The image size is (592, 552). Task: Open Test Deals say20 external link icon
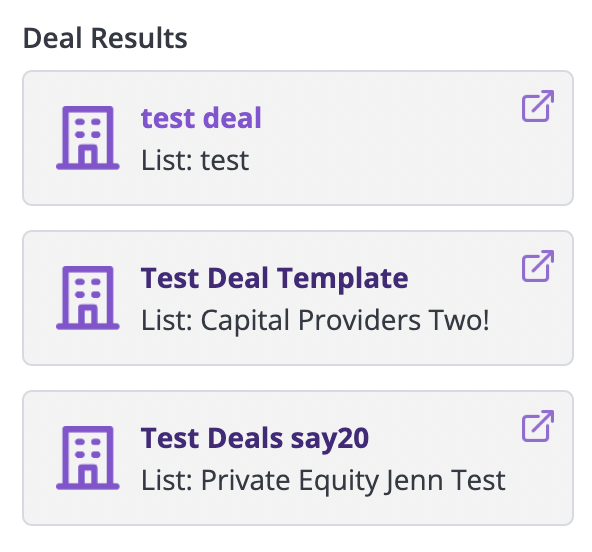(x=538, y=426)
